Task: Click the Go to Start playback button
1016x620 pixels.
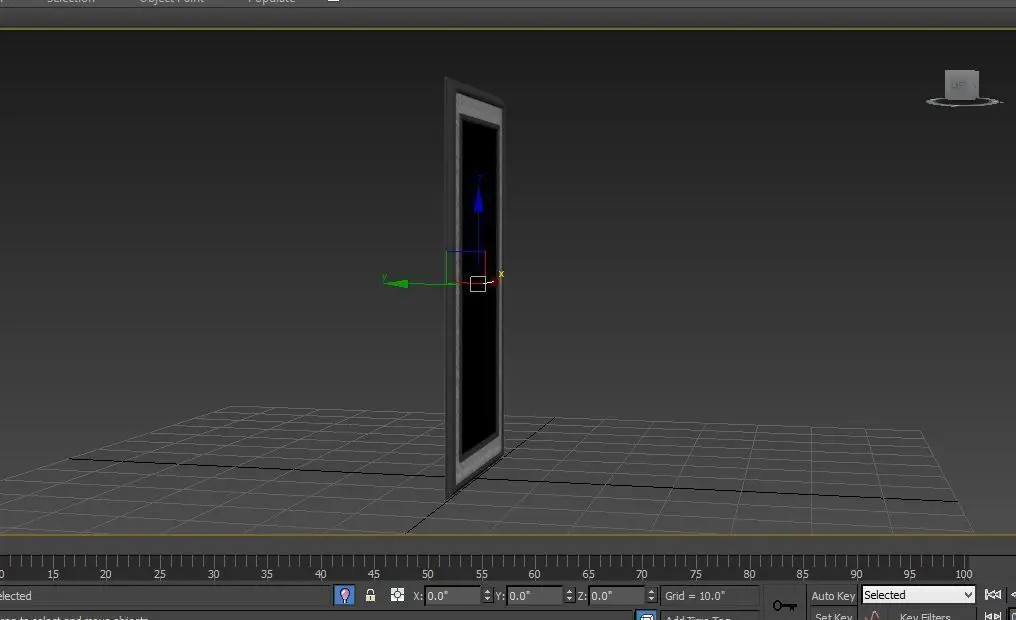Action: [993, 595]
